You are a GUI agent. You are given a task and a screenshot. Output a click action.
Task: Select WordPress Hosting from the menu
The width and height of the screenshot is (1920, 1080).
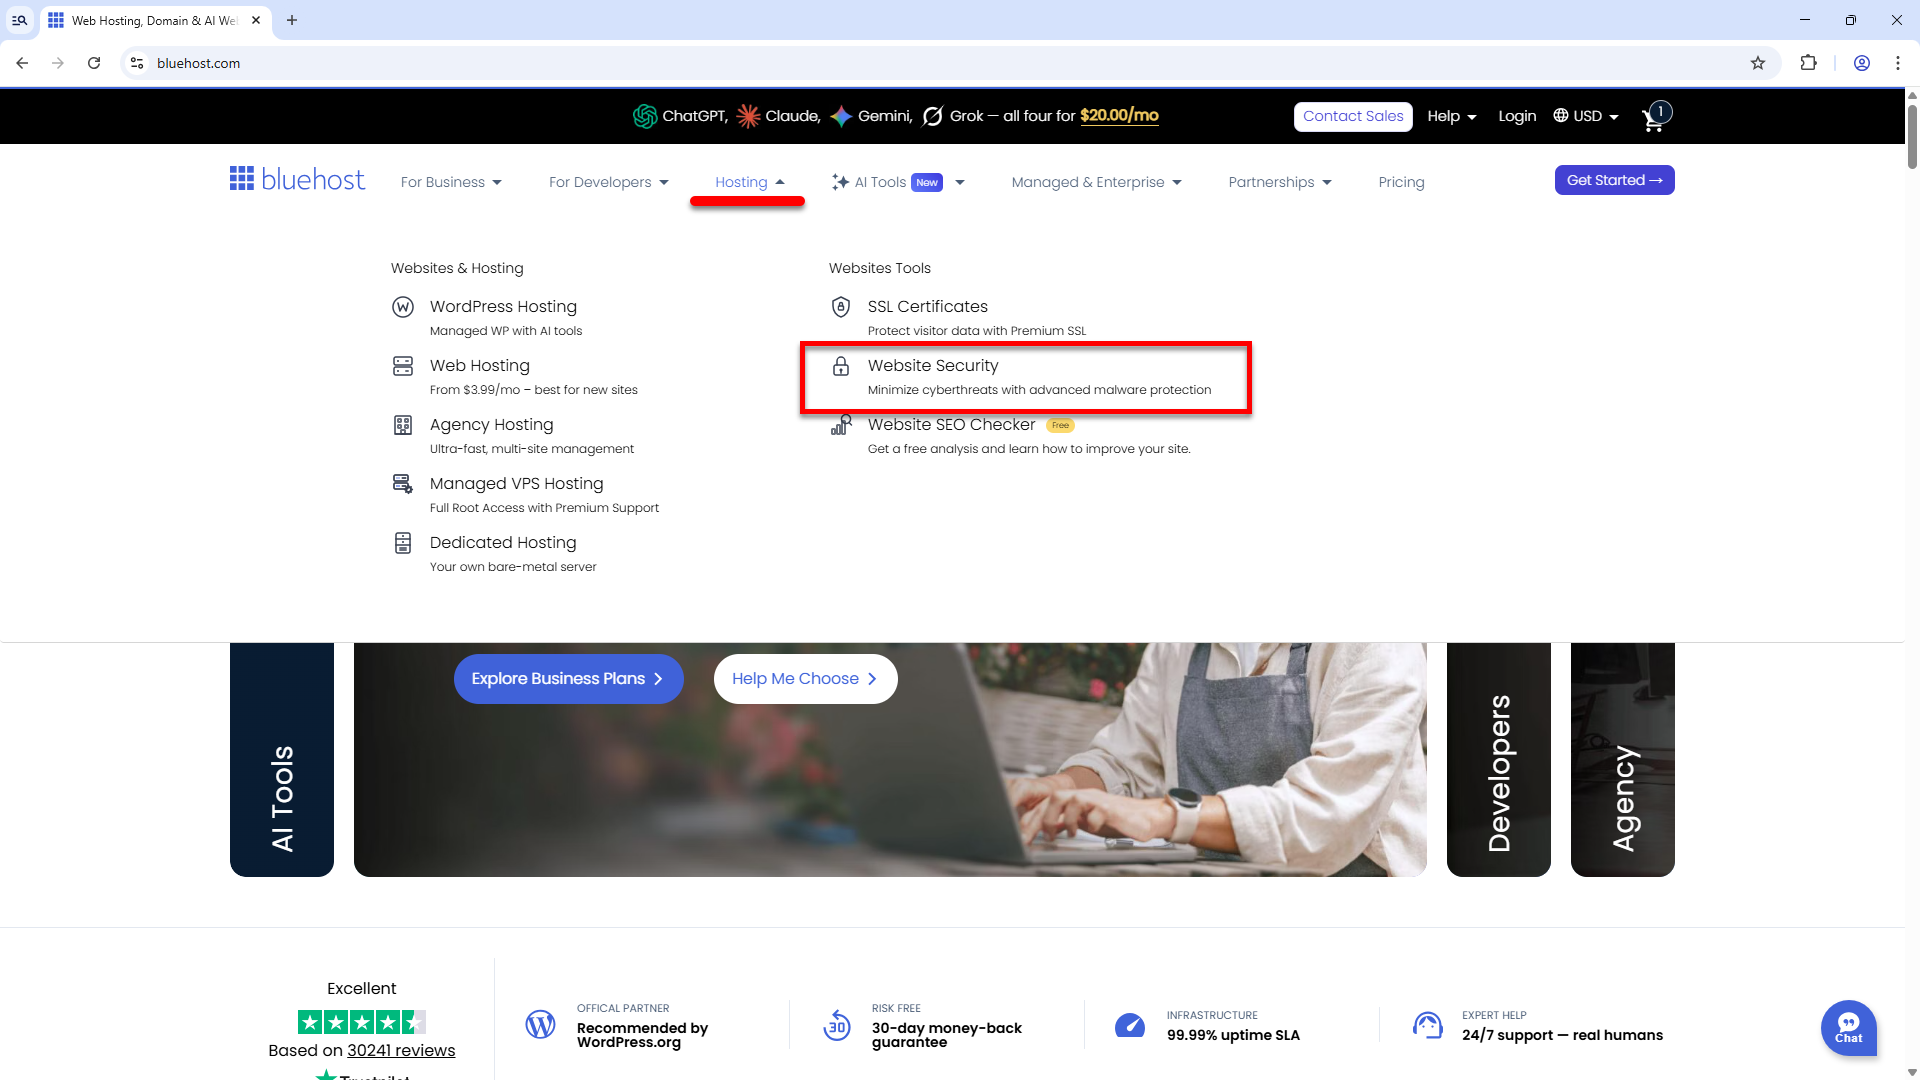503,307
